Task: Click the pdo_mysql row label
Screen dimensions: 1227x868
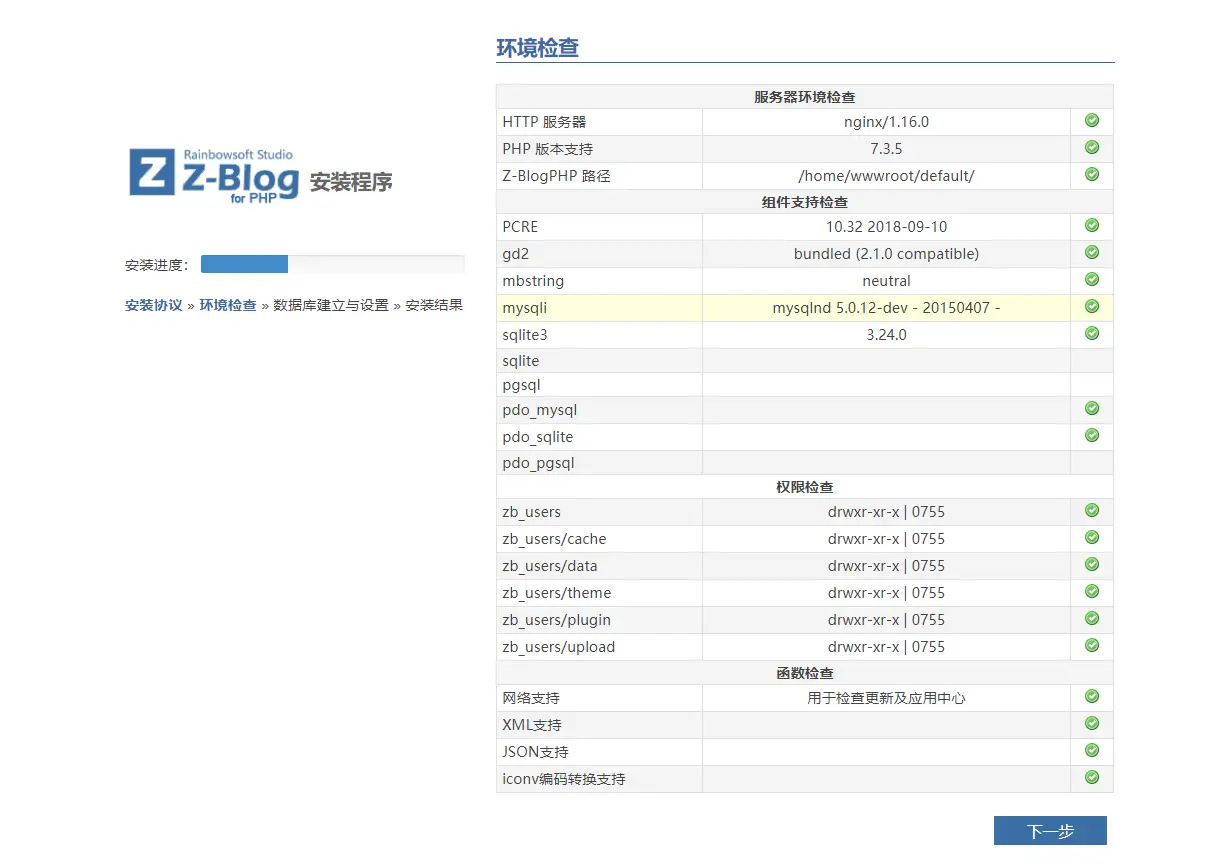Action: 540,410
